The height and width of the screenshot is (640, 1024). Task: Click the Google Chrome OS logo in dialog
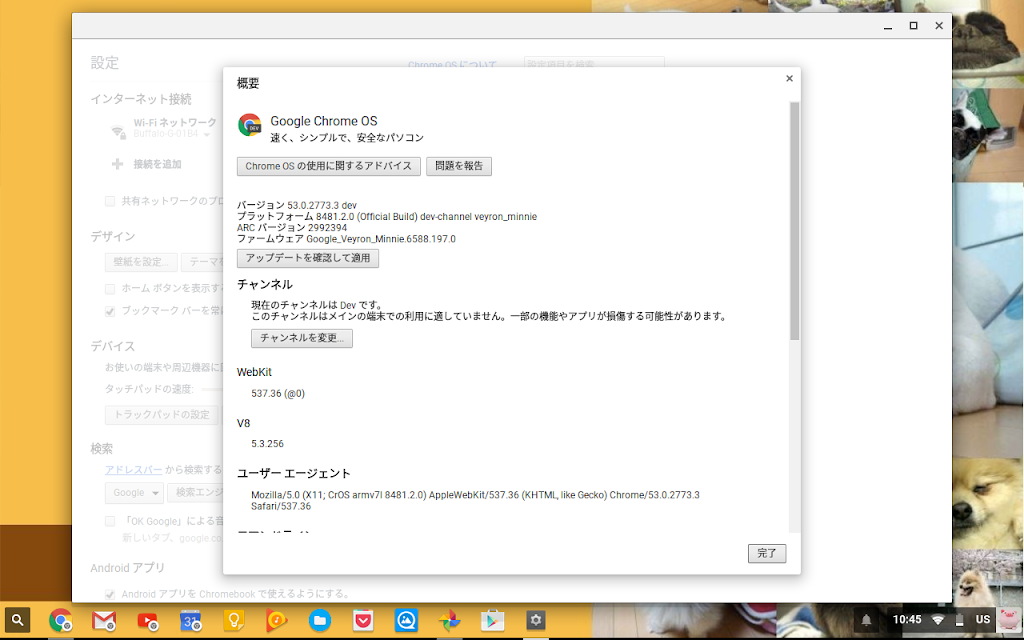click(249, 125)
